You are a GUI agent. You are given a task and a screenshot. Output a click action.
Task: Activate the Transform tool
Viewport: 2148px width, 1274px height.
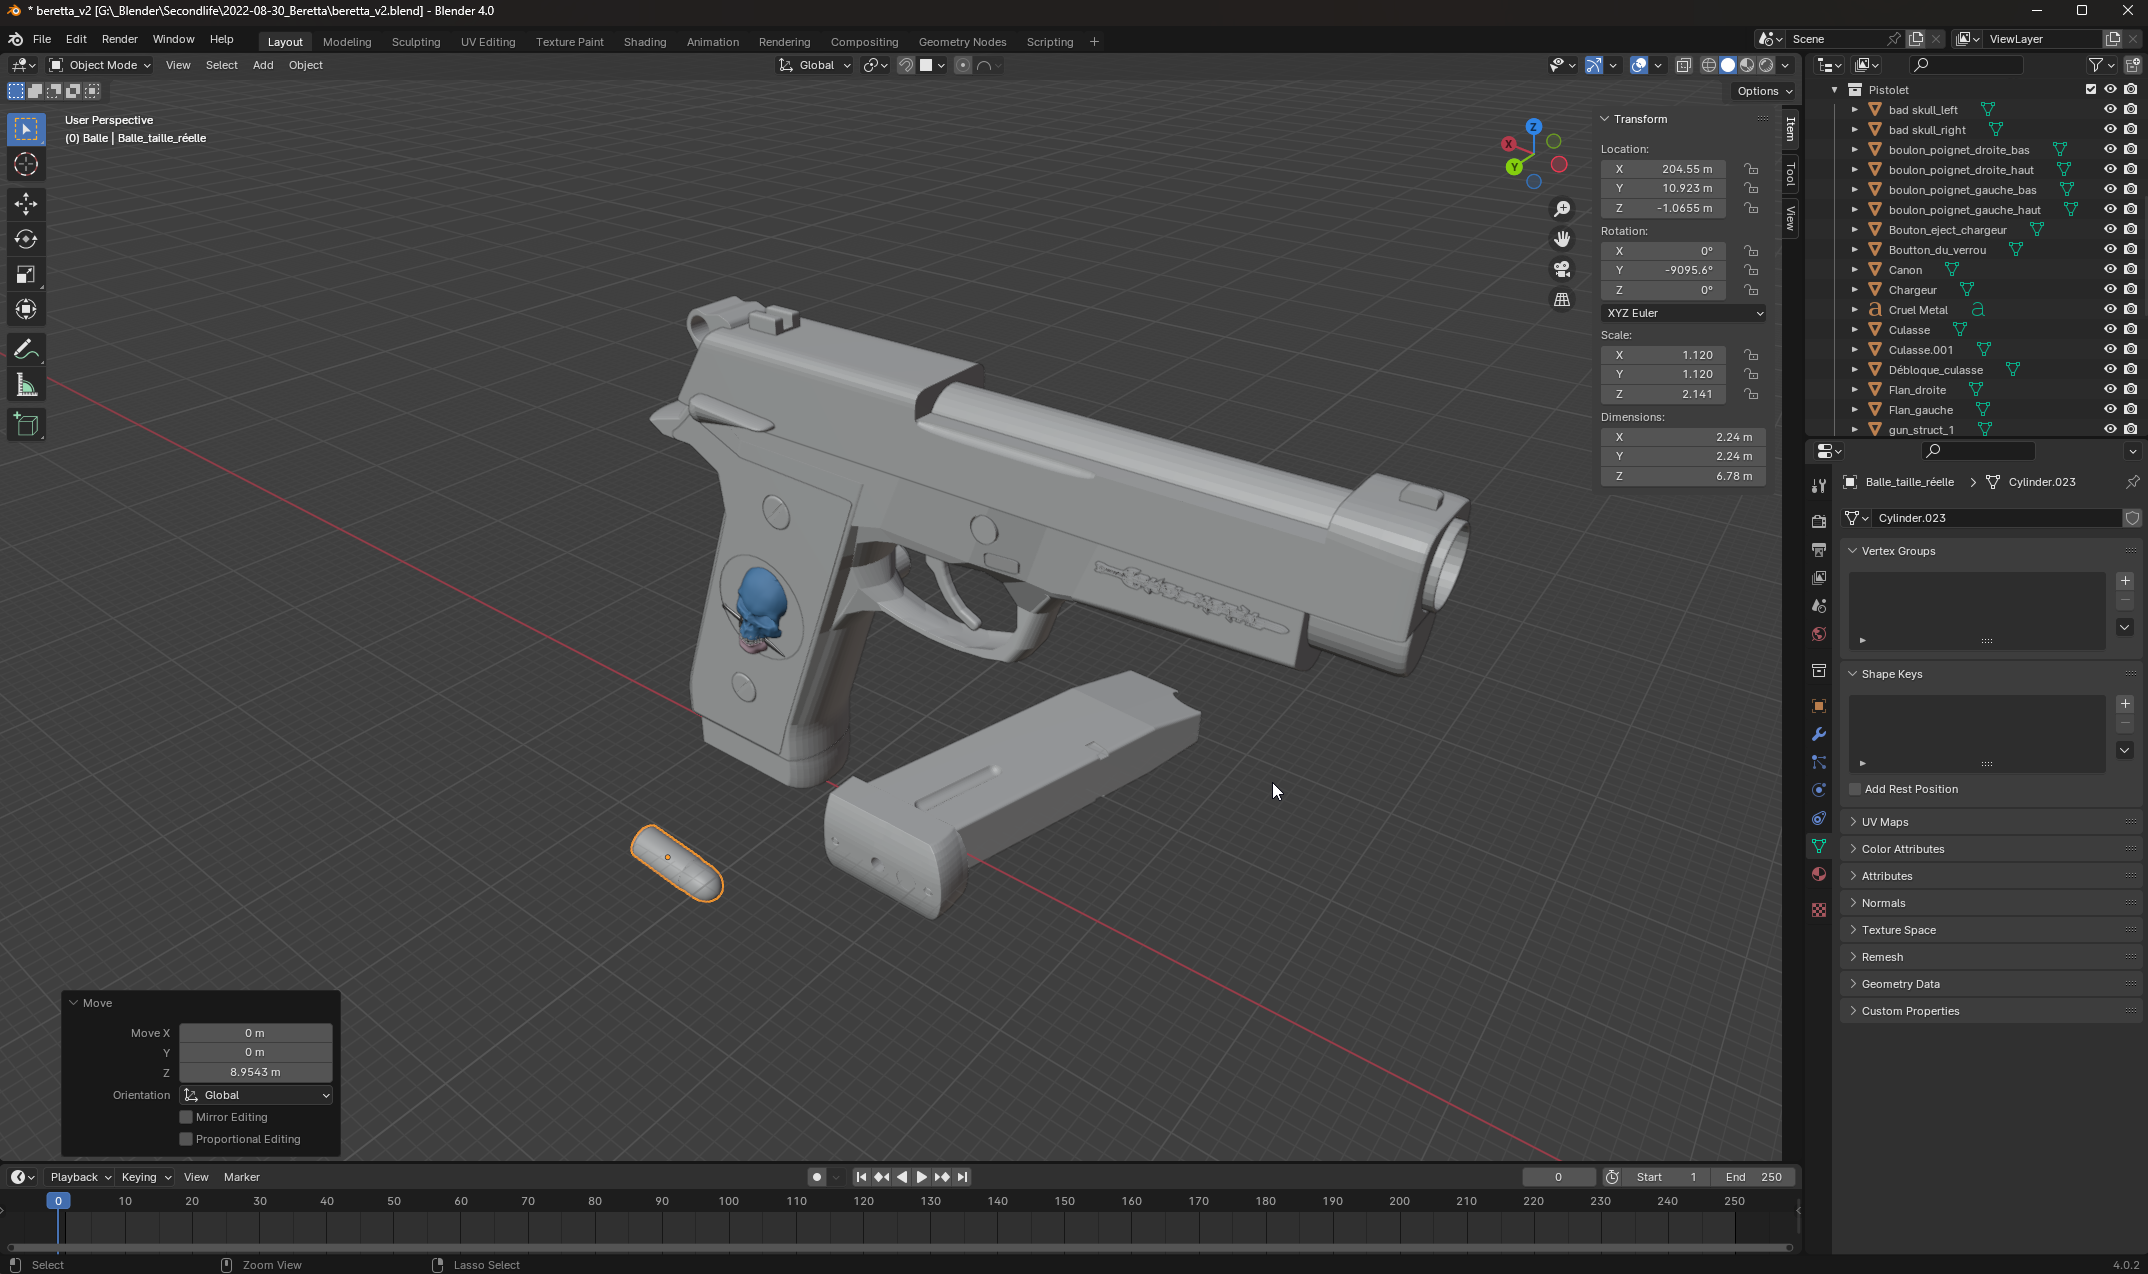(26, 309)
